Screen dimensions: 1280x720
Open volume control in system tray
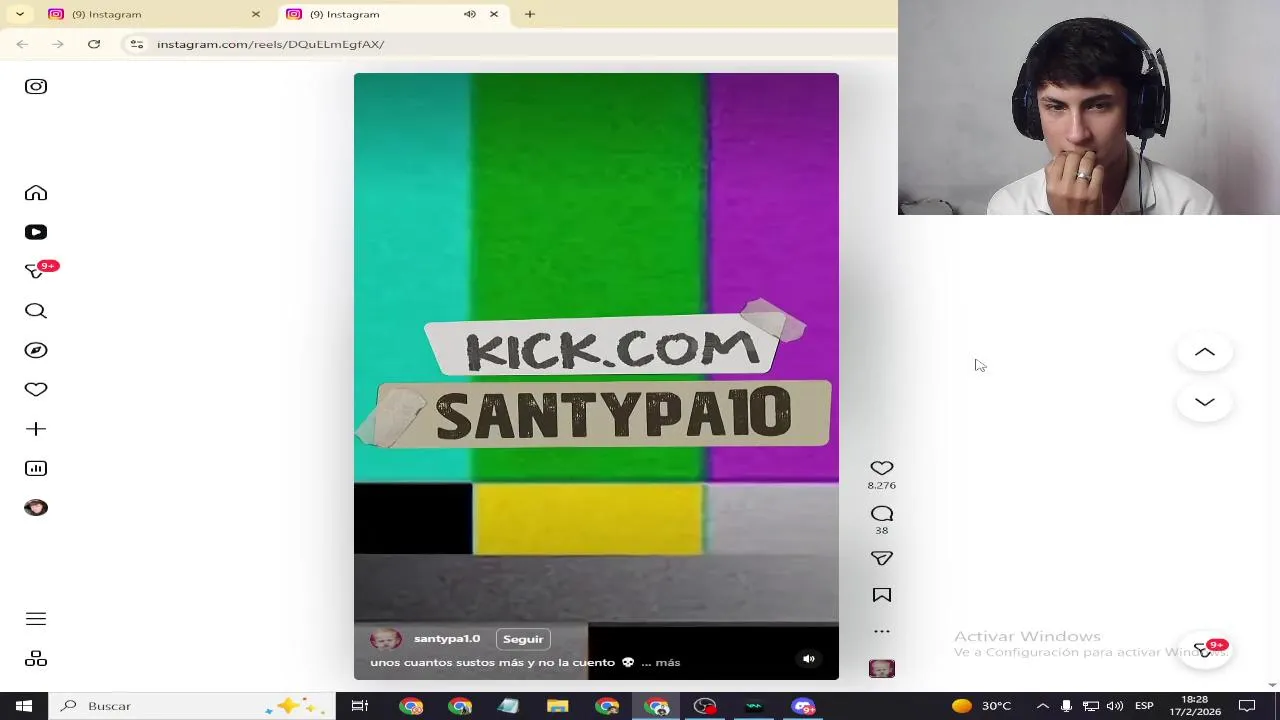1115,706
